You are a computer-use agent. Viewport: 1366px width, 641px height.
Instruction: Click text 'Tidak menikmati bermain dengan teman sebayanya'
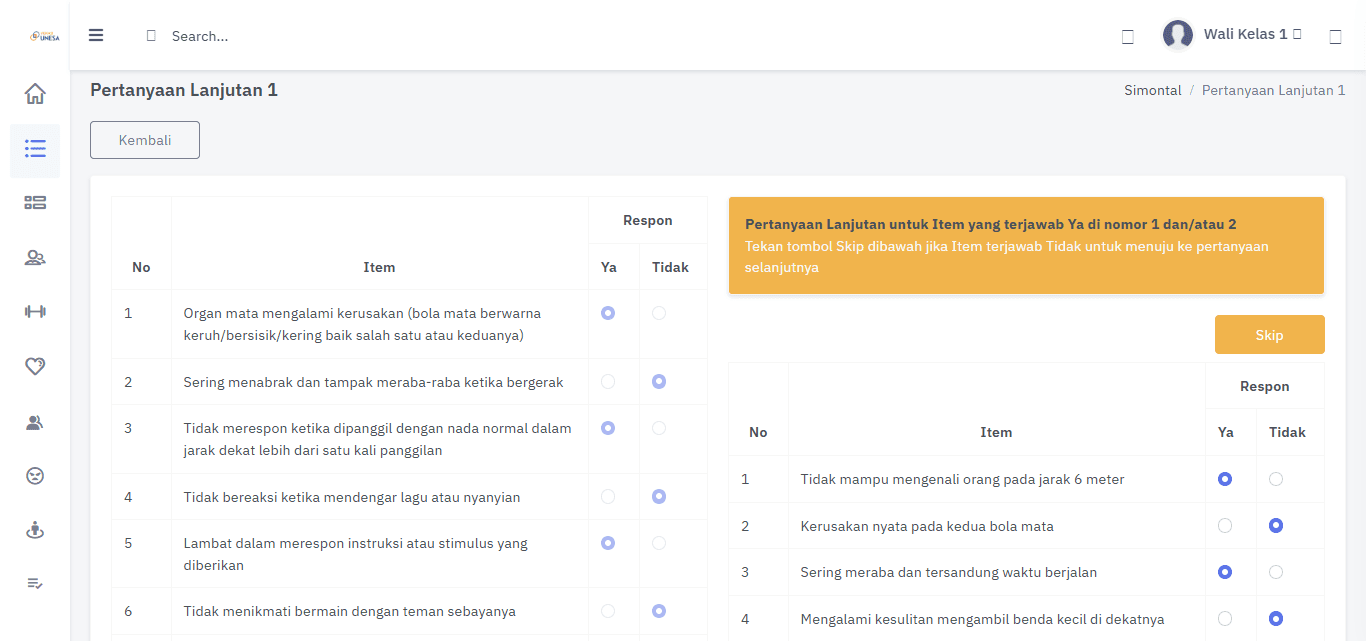(x=350, y=611)
